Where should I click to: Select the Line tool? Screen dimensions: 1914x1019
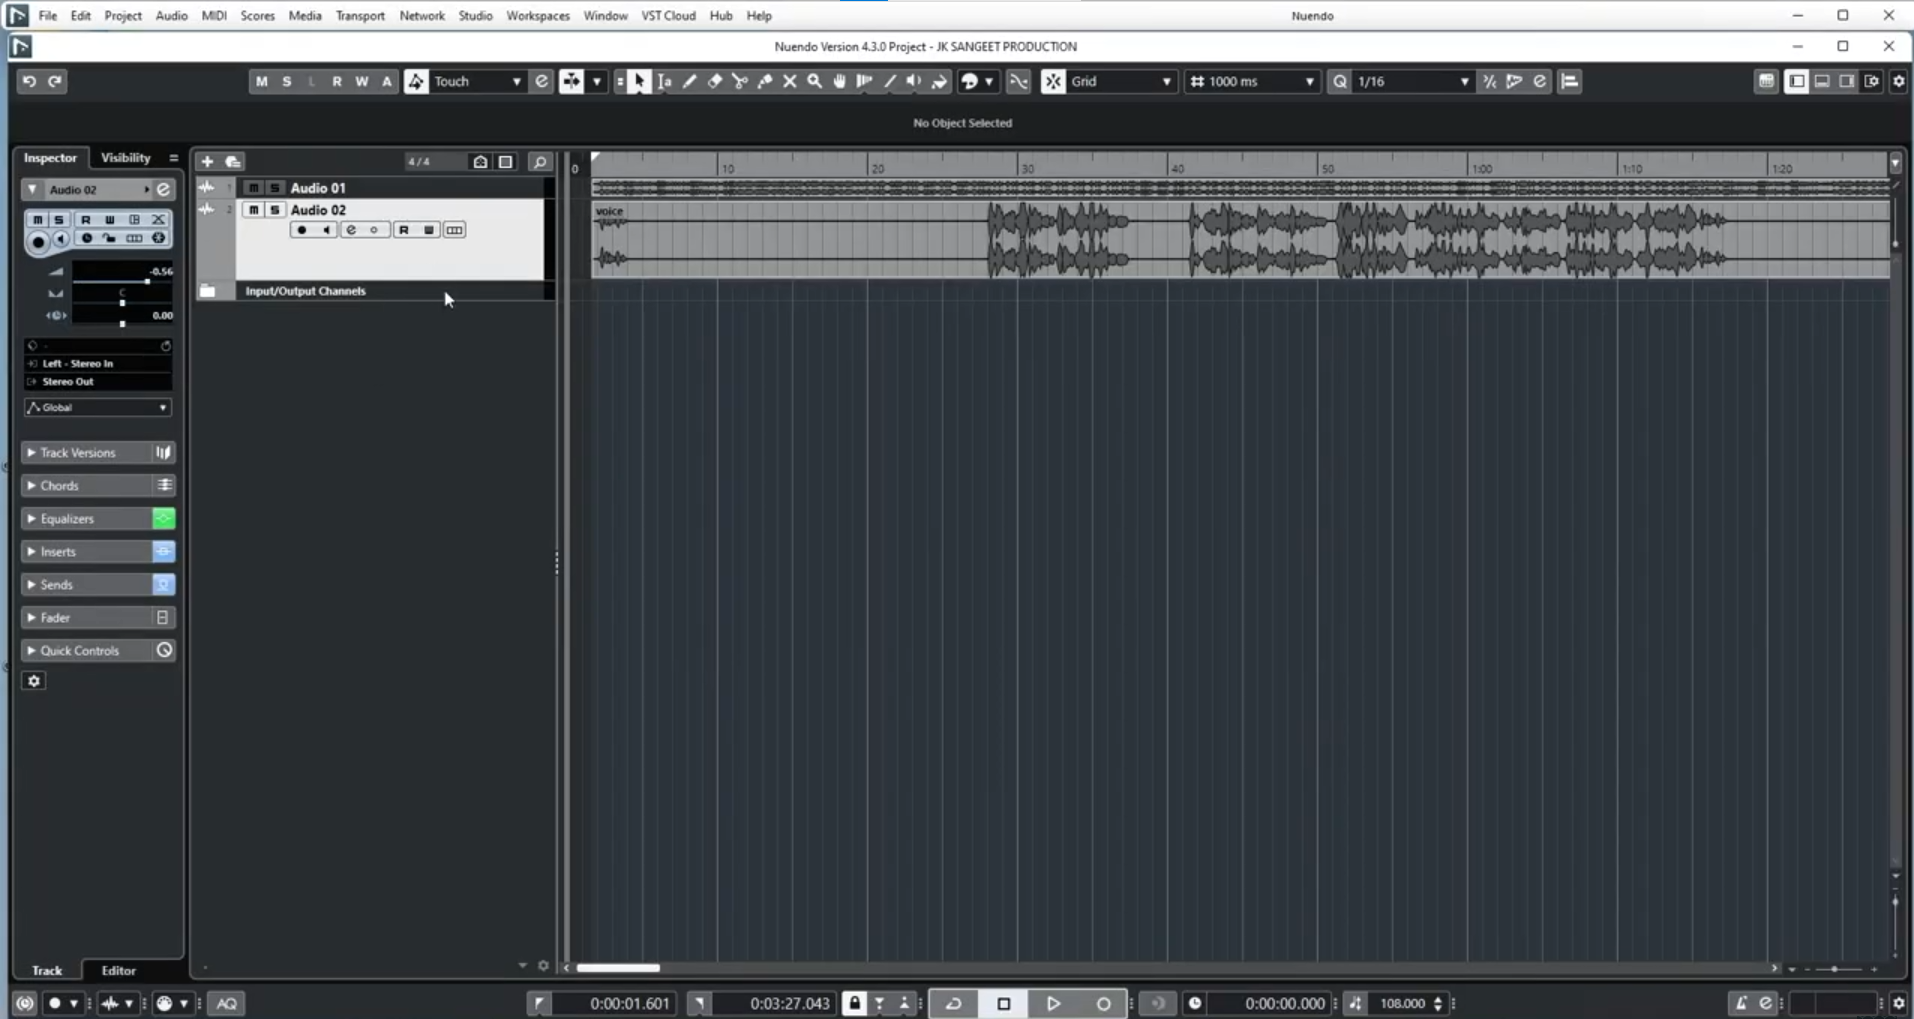click(889, 82)
